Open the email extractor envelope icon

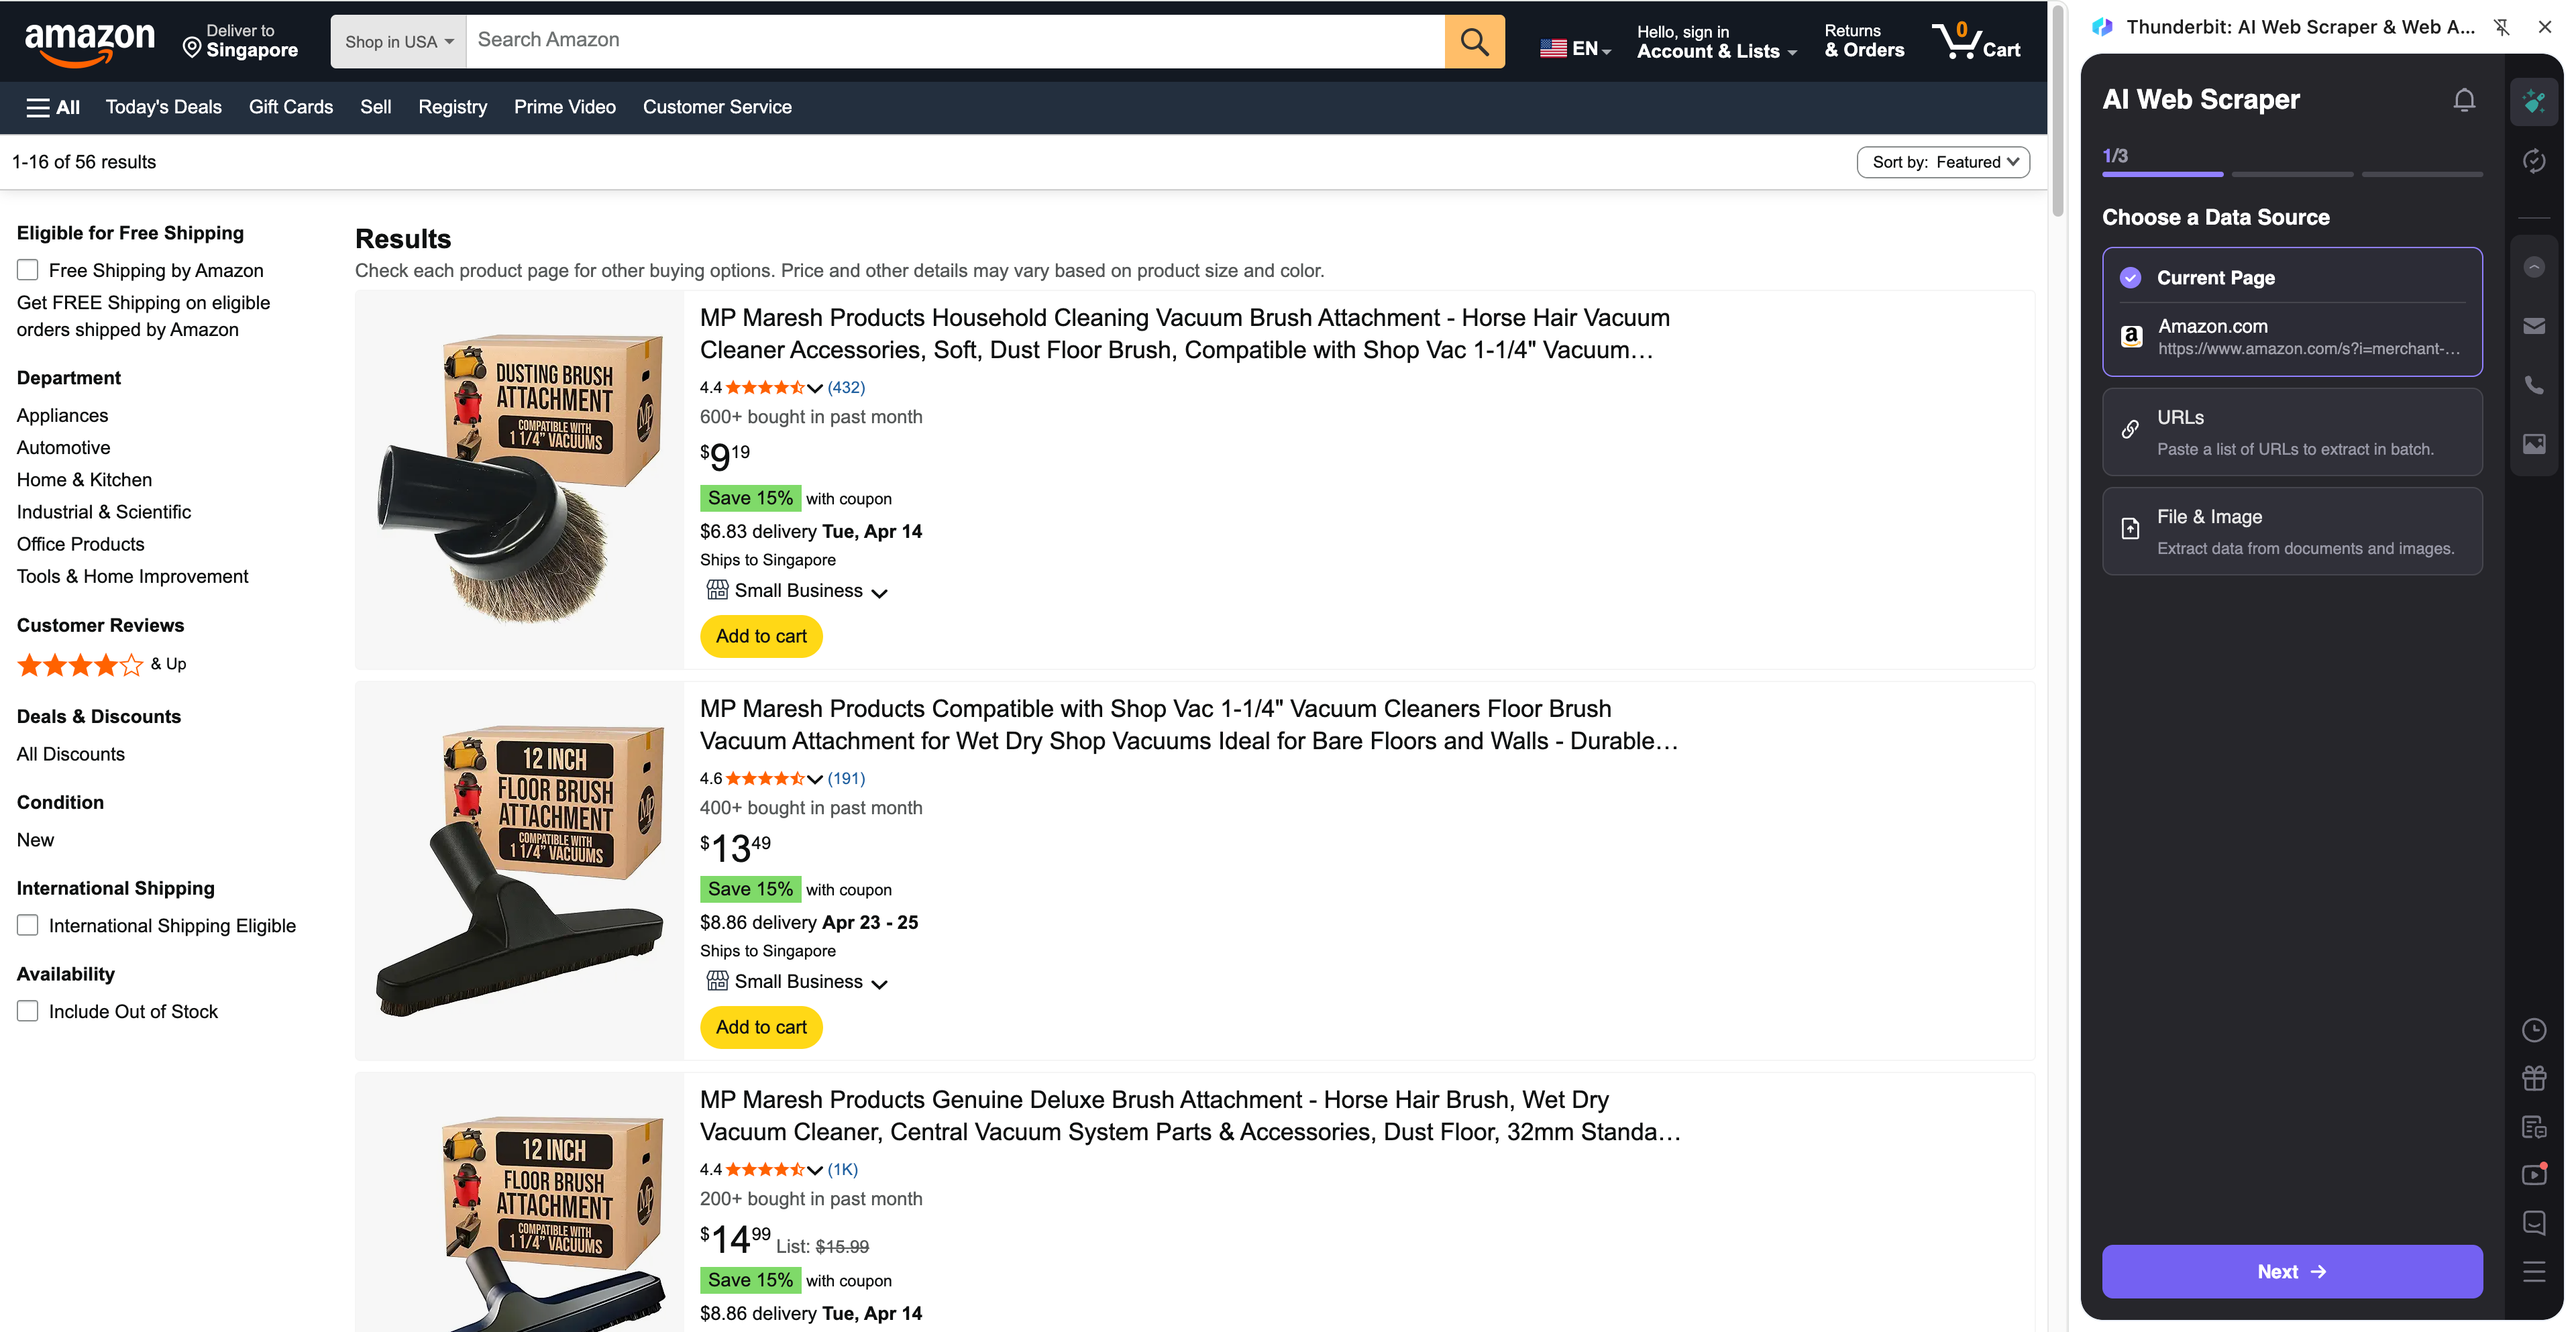(x=2533, y=326)
